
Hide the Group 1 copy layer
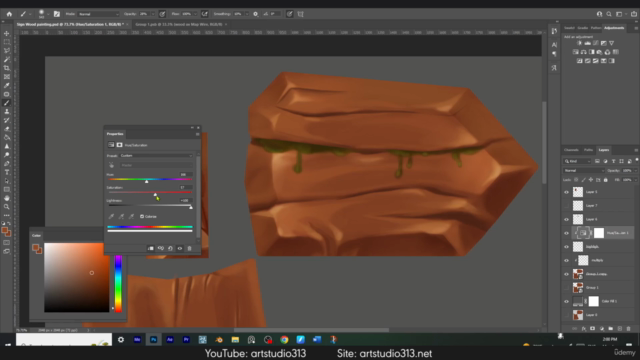click(x=566, y=274)
